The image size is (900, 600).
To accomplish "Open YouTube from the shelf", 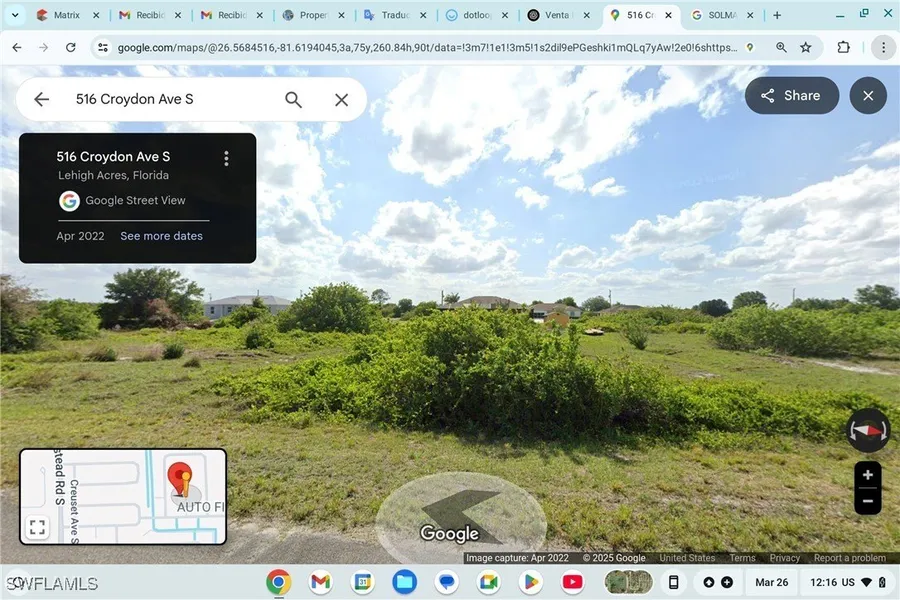I will click(x=572, y=582).
